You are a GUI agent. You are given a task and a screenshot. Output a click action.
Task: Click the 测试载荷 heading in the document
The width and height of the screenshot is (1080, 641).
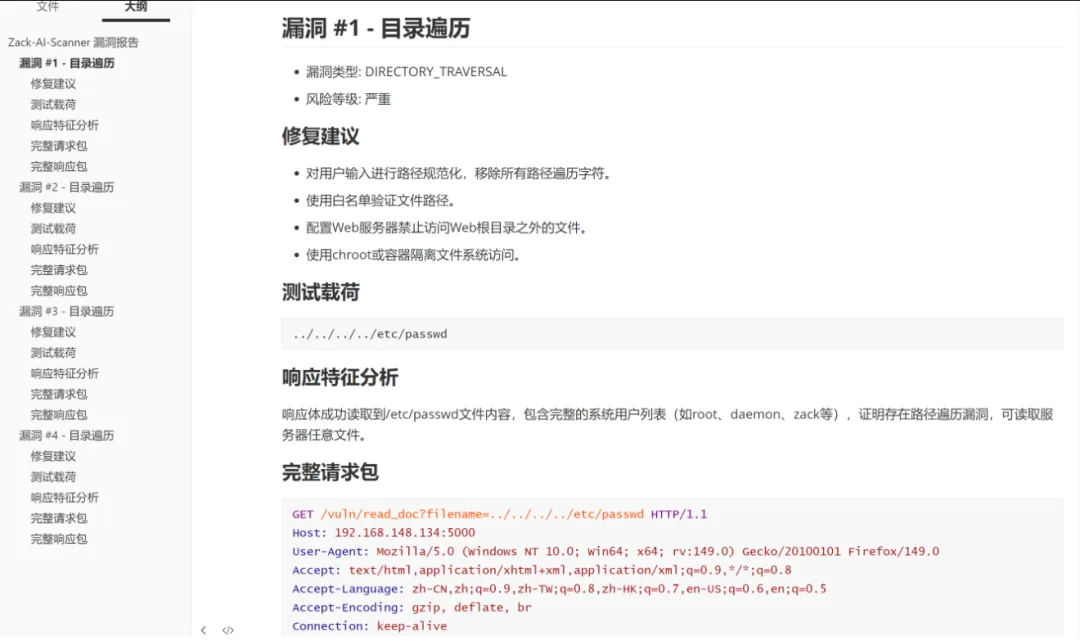pyautogui.click(x=320, y=292)
